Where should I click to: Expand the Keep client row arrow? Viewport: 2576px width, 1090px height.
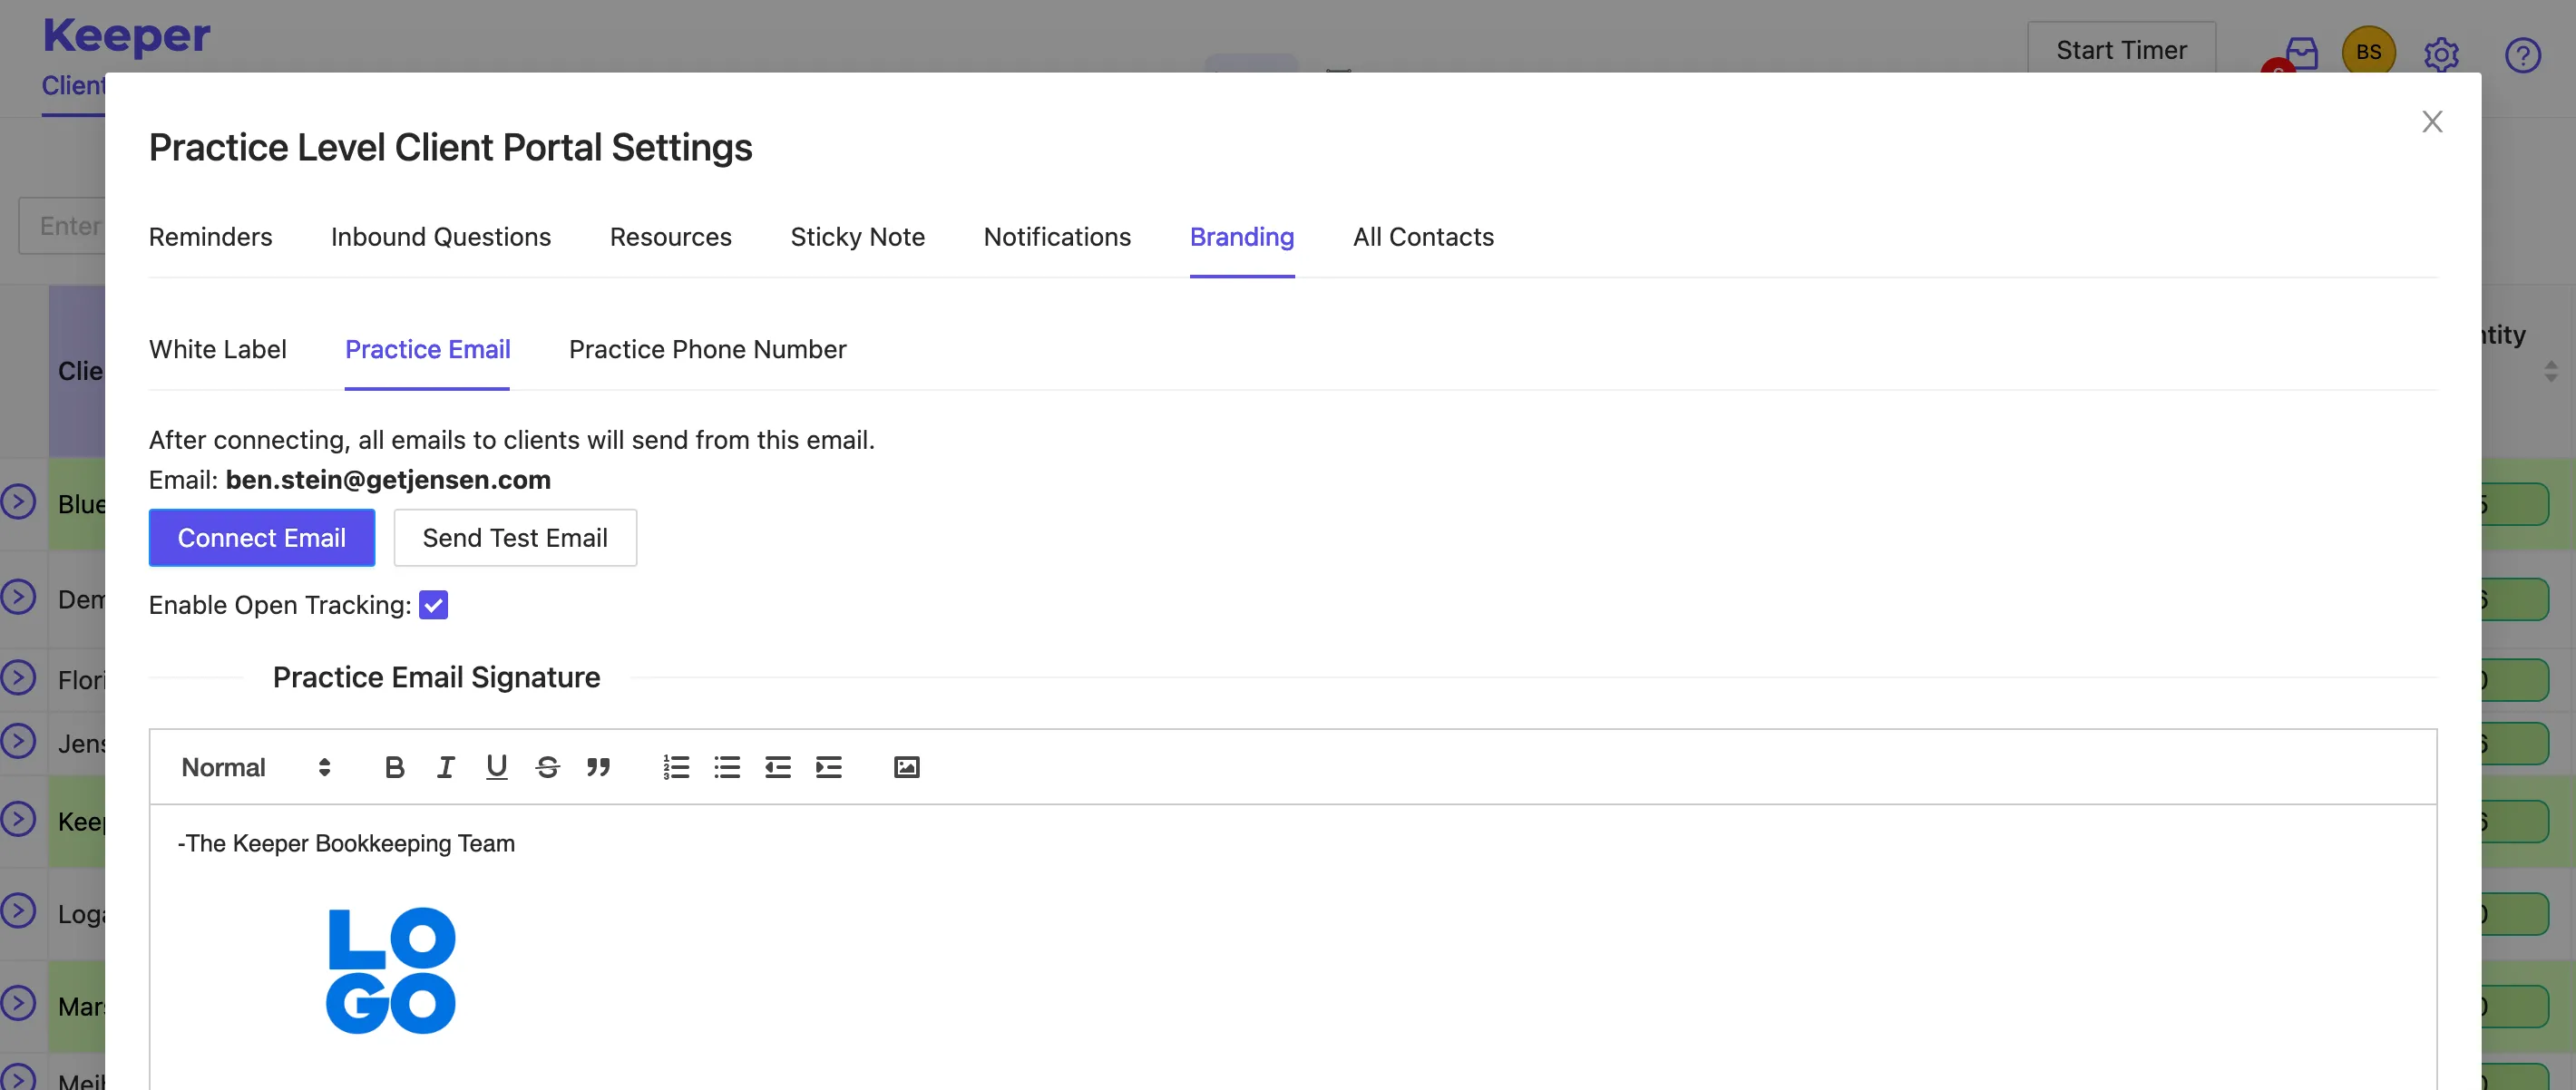[18, 819]
